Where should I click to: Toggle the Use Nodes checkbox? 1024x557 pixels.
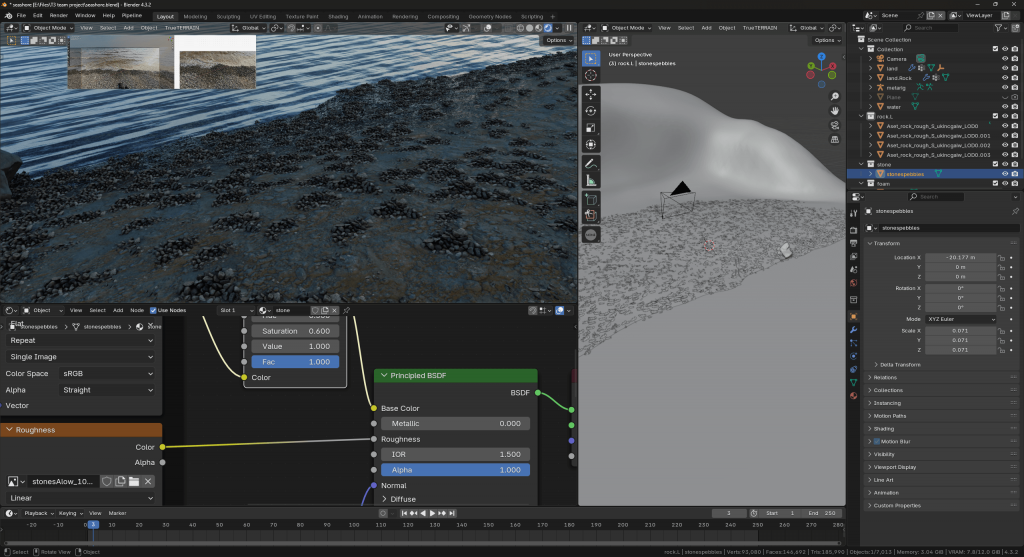tap(153, 310)
